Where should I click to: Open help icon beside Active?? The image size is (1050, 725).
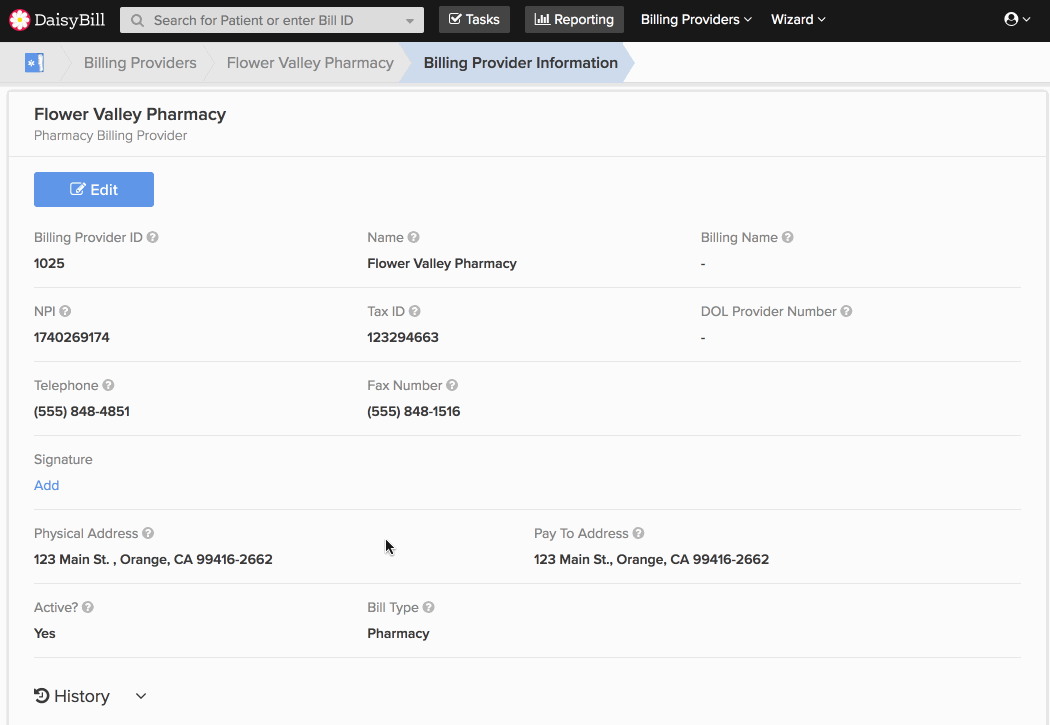click(88, 607)
